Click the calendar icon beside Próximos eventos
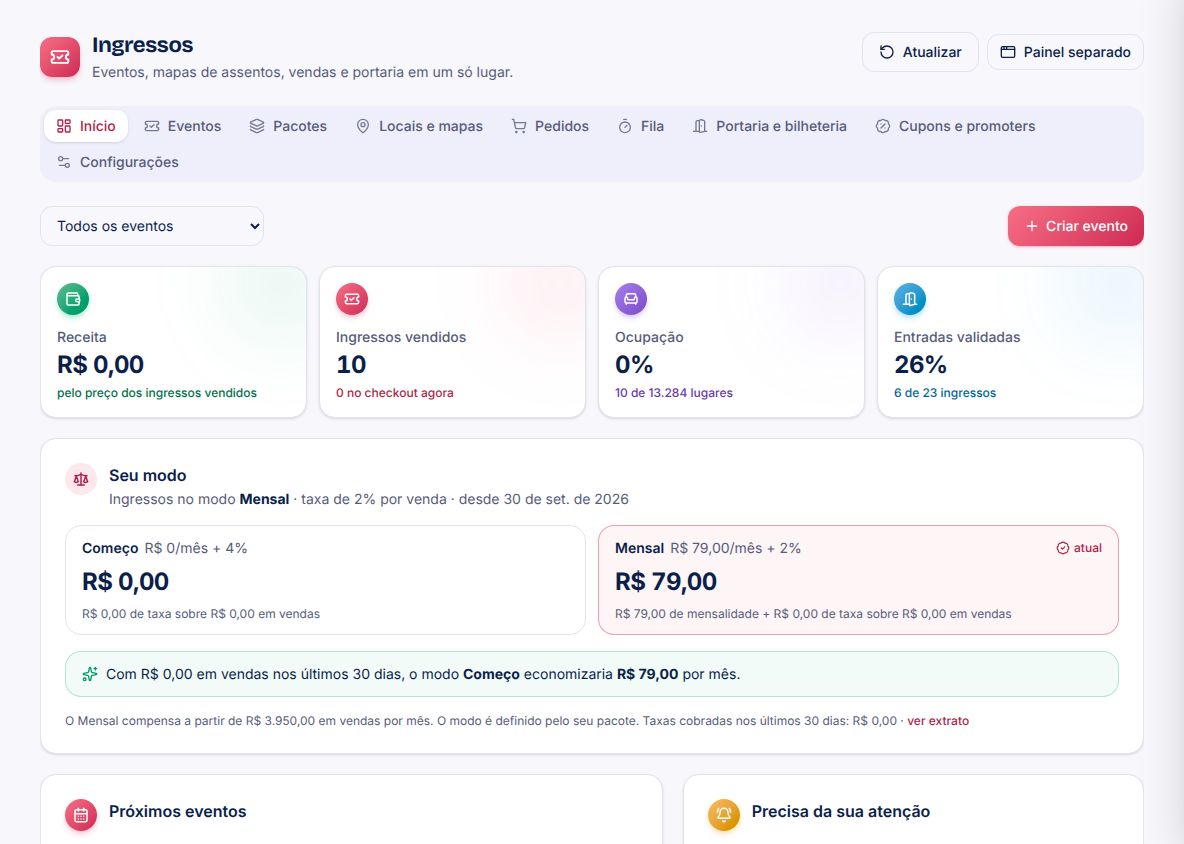 [81, 815]
